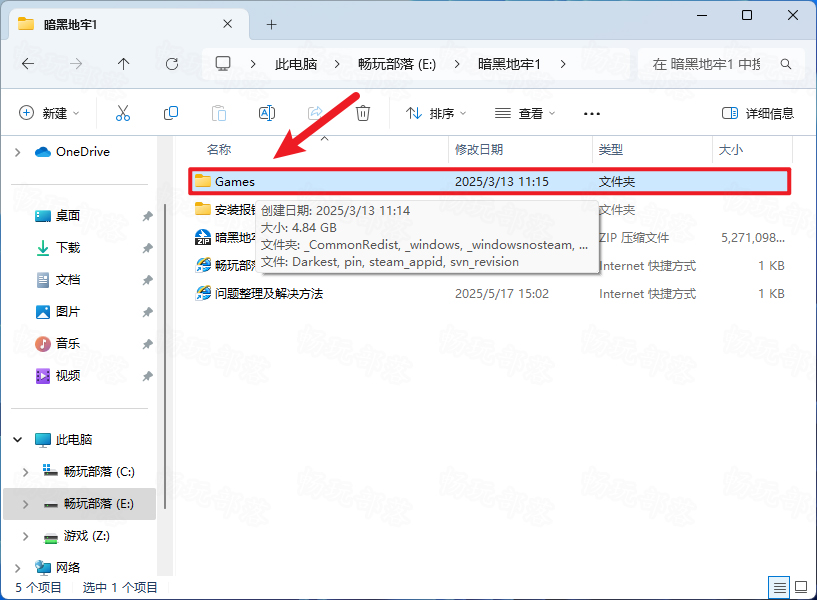Screen dimensions: 817x600
Task: Switch to large thumbnails view icon
Action: point(801,588)
